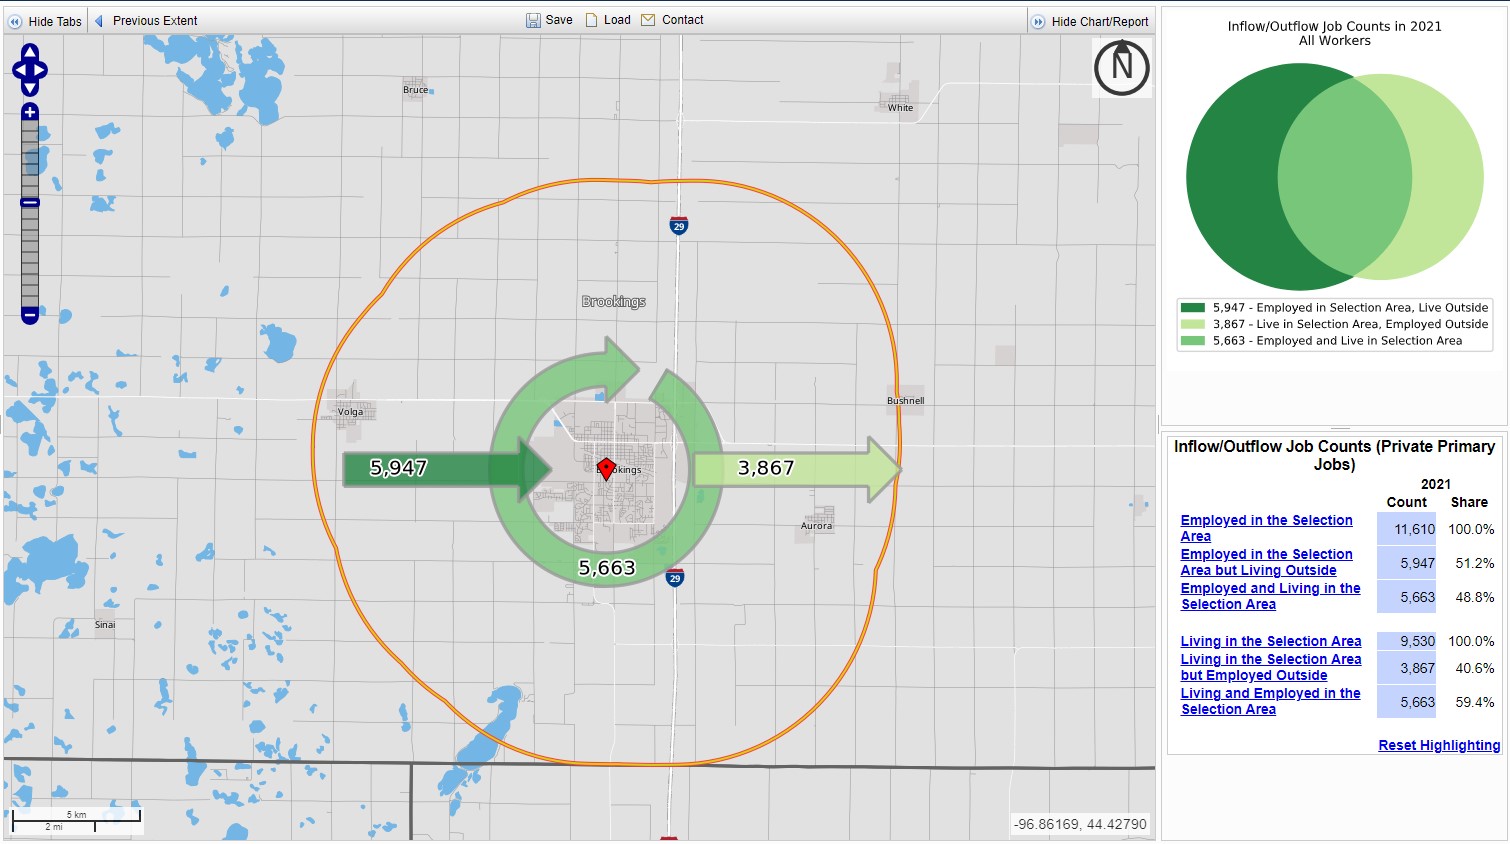The height and width of the screenshot is (844, 1510).
Task: Click the plus icon to zoom in
Action: (30, 112)
